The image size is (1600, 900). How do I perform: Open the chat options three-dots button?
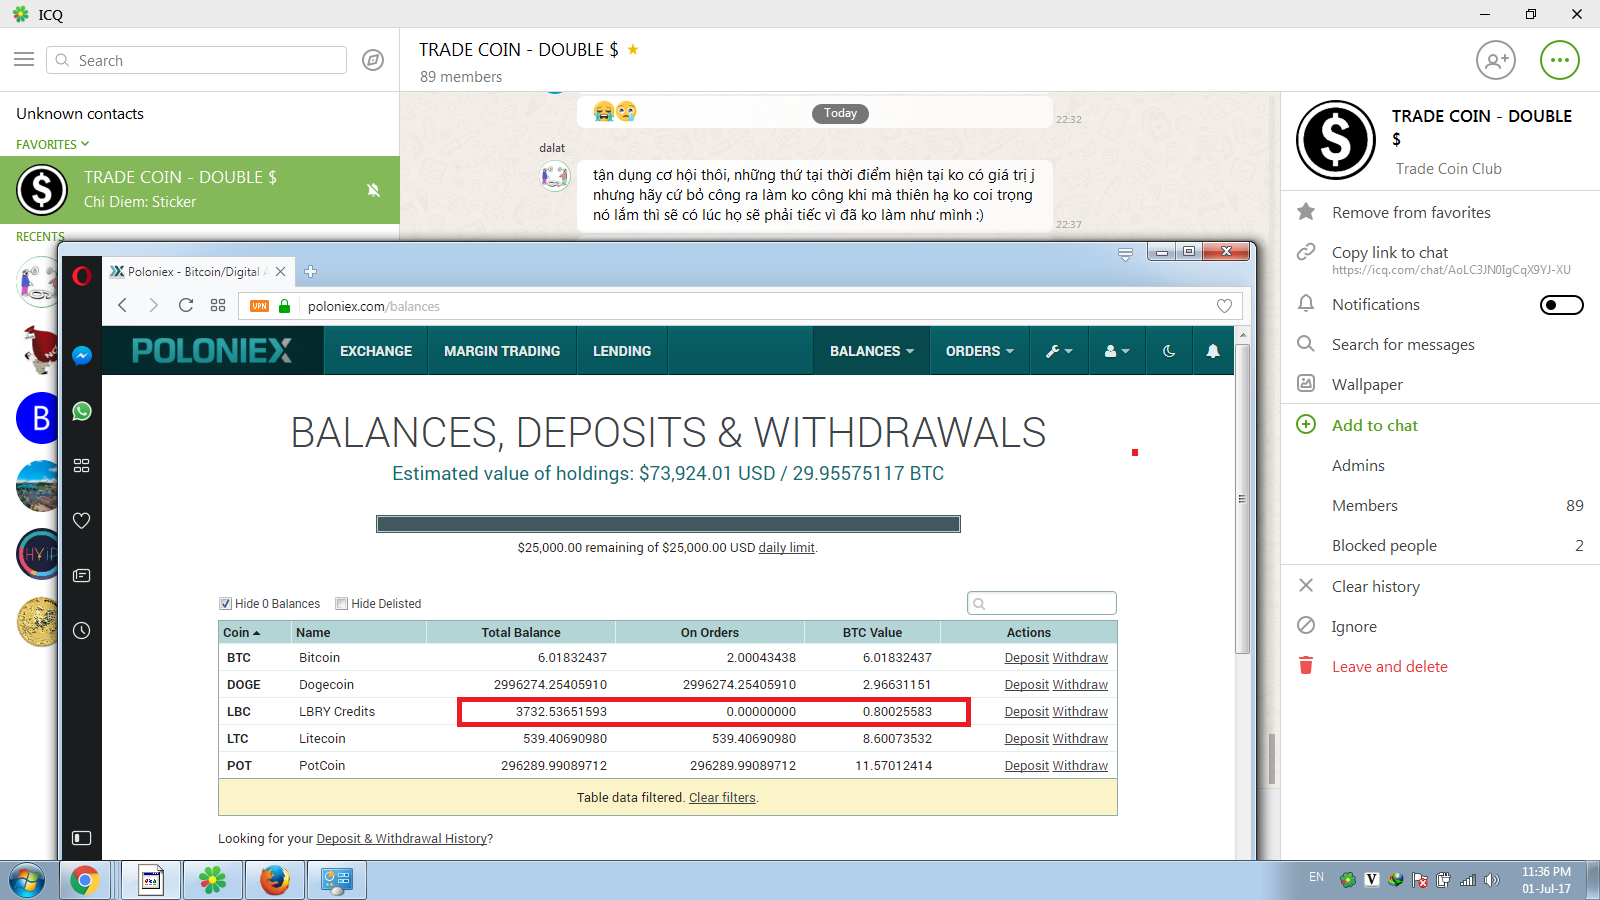(1560, 60)
